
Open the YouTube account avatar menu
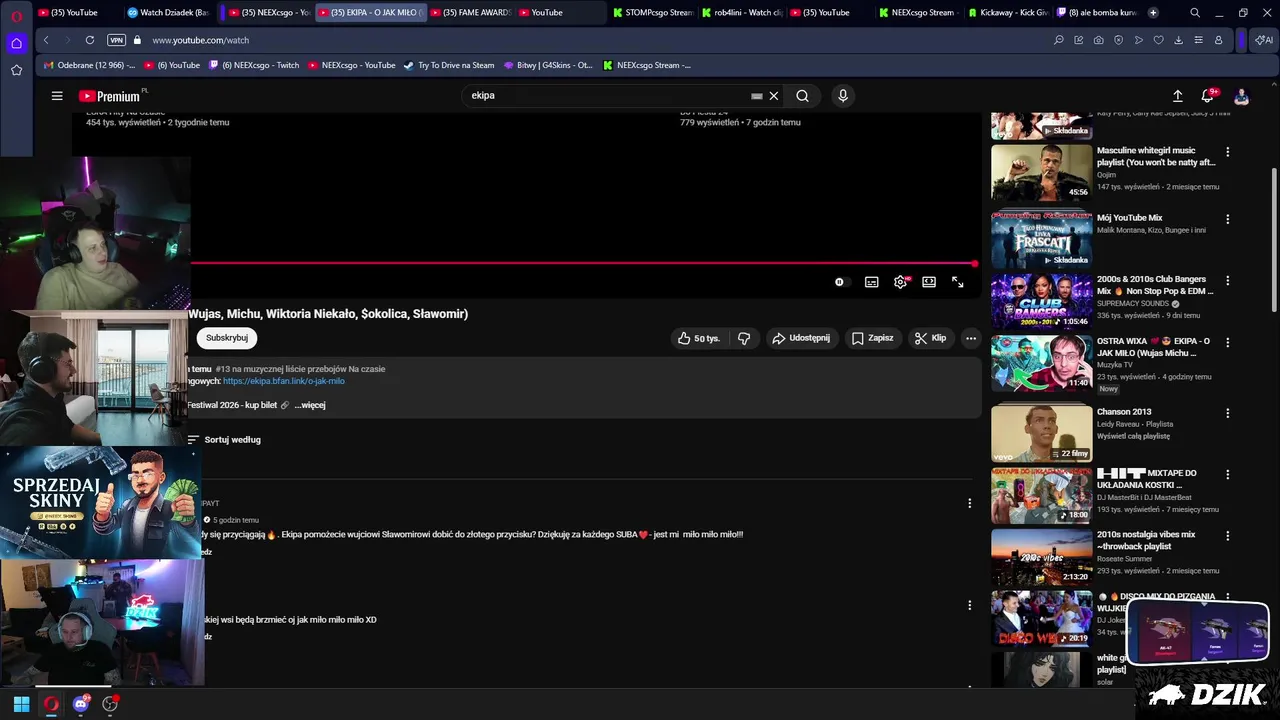coord(1241,96)
